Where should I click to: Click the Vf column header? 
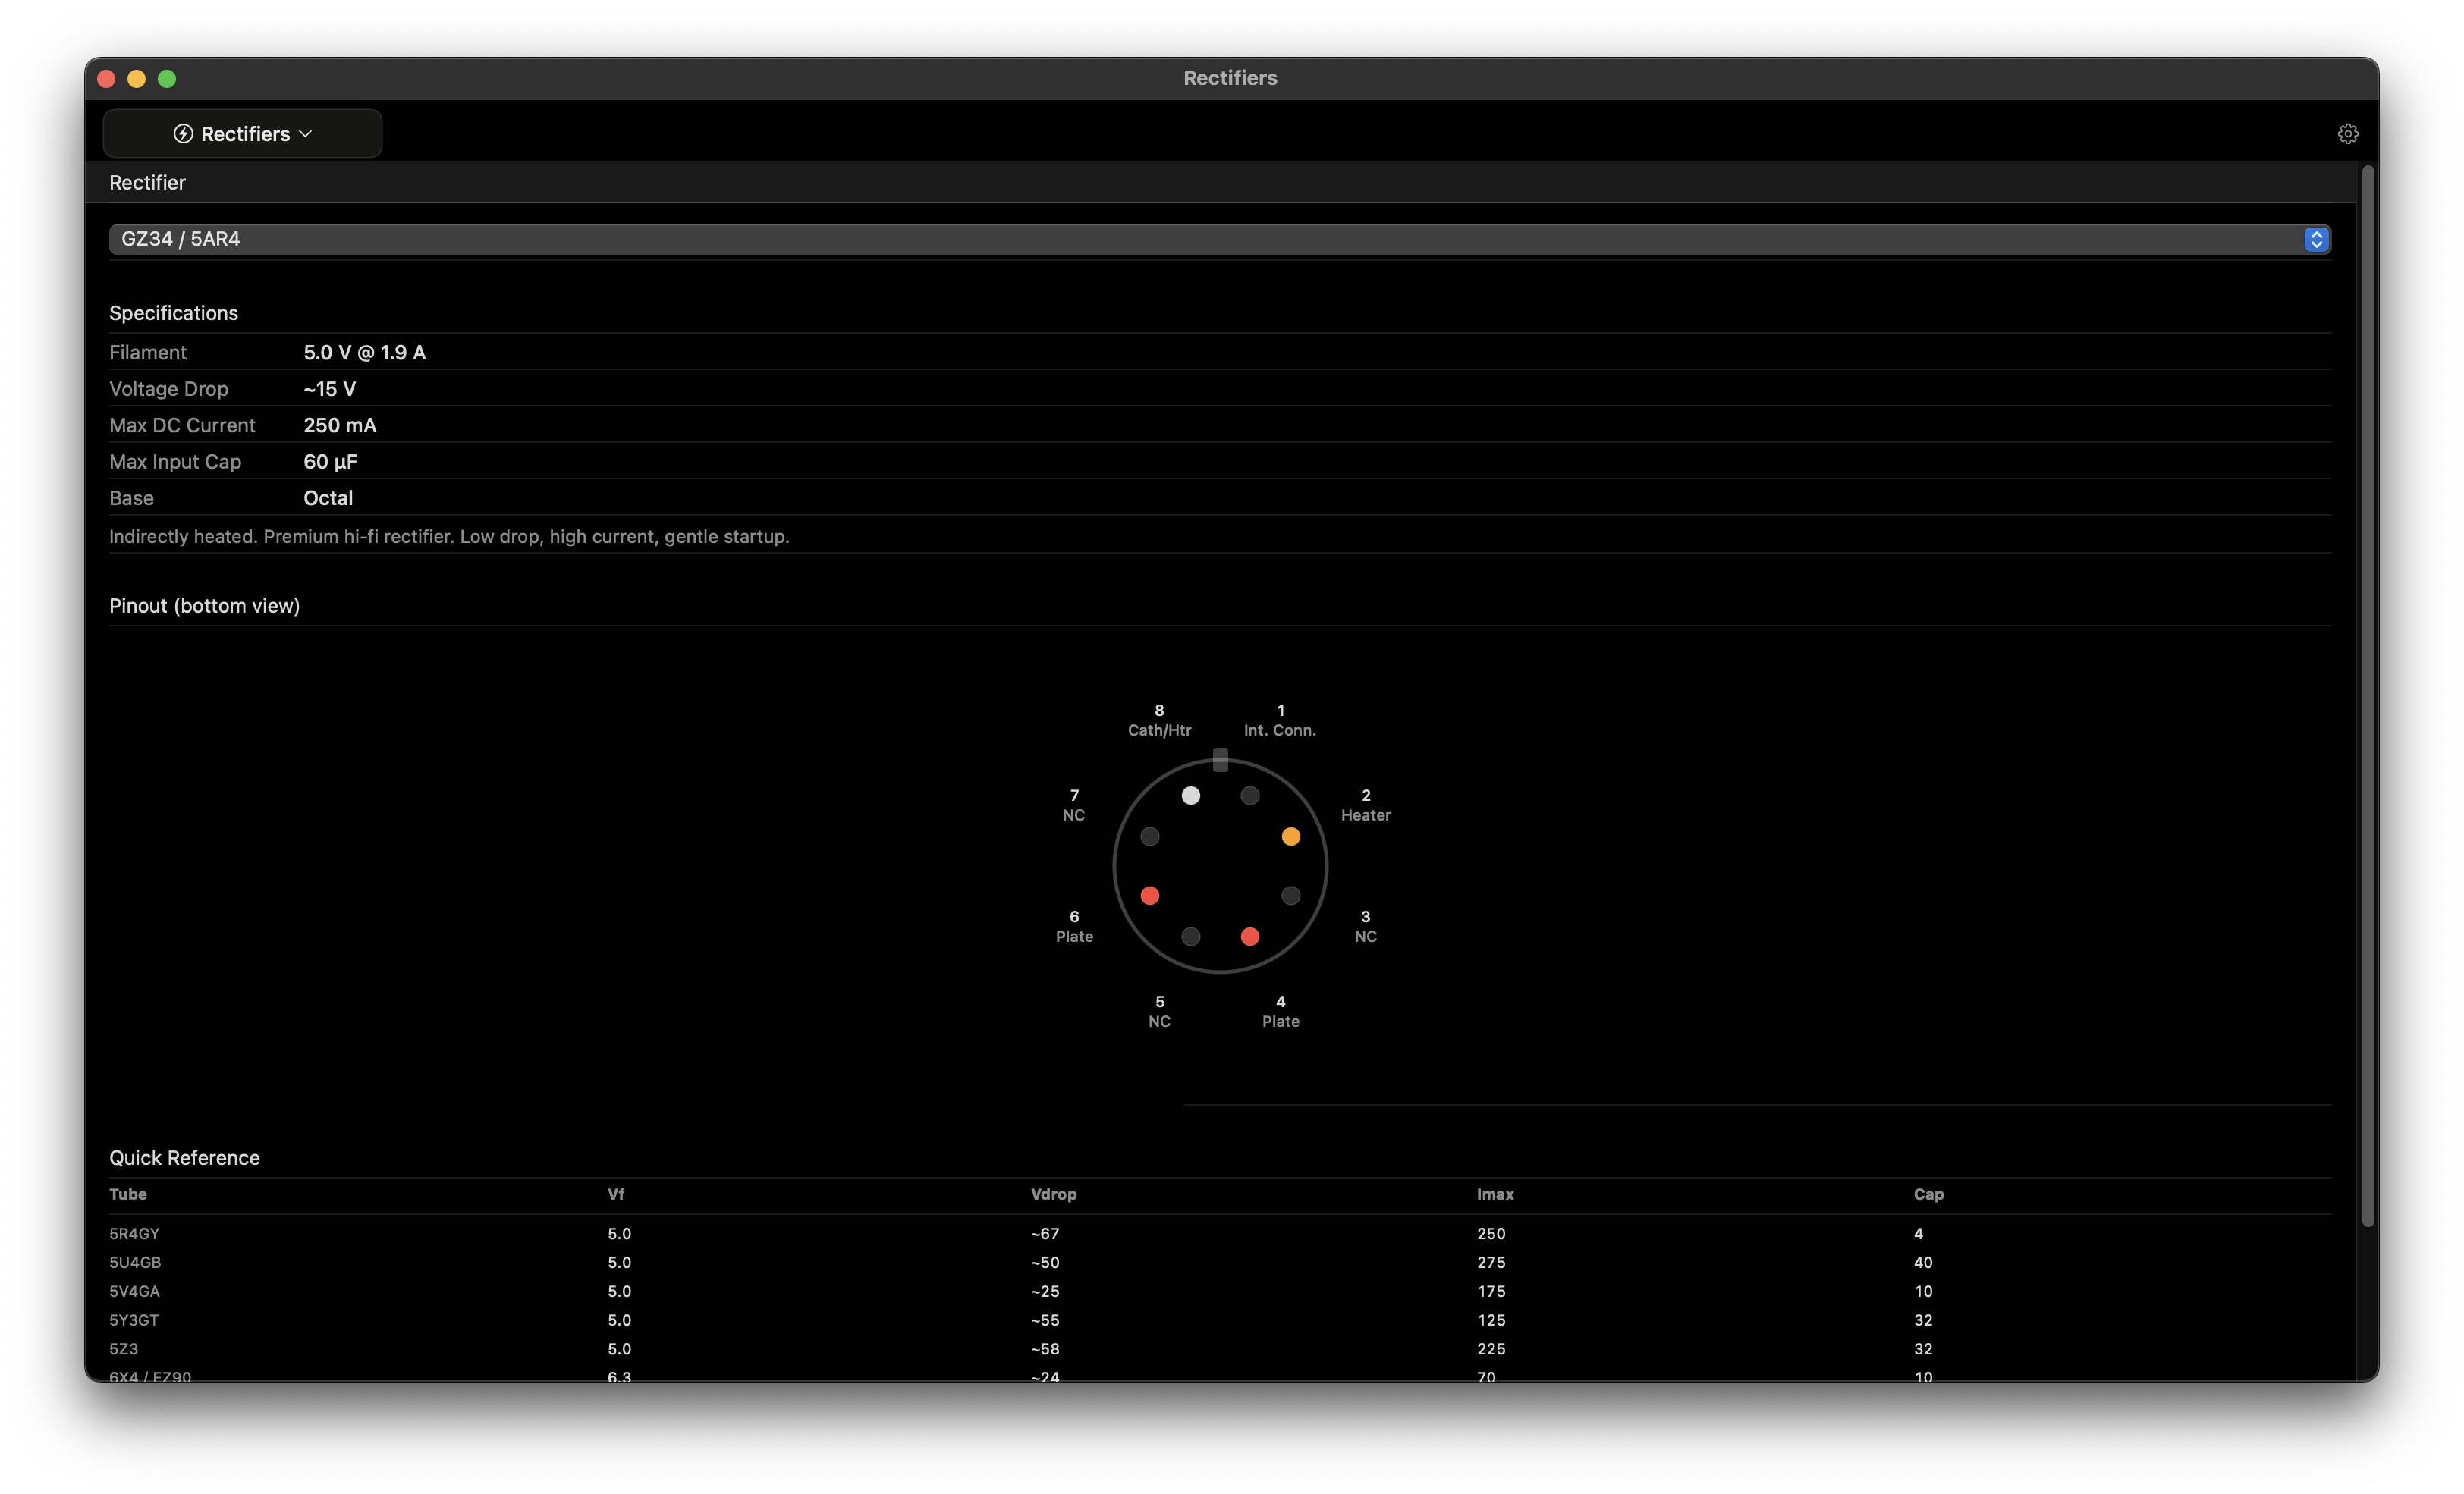point(616,1195)
